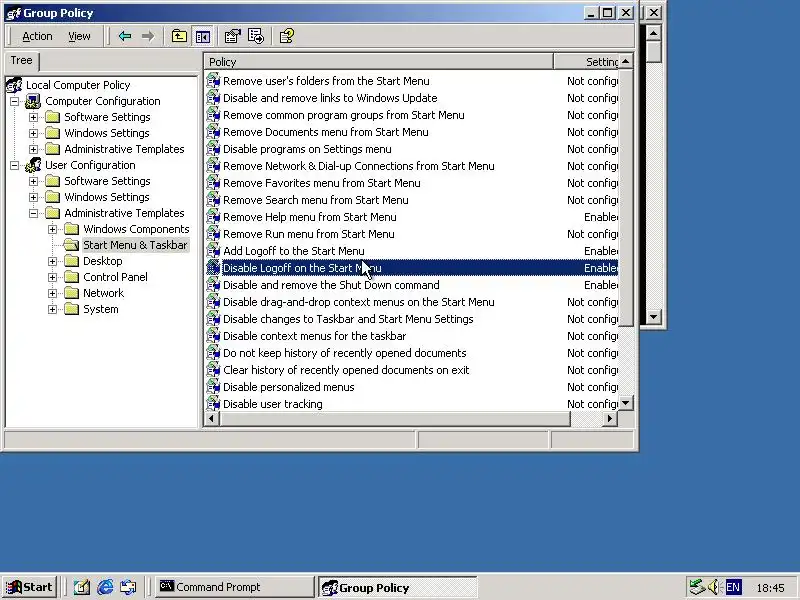Image resolution: width=800 pixels, height=600 pixels.
Task: Click policy icon beside Remove Run menu
Action: coord(213,234)
